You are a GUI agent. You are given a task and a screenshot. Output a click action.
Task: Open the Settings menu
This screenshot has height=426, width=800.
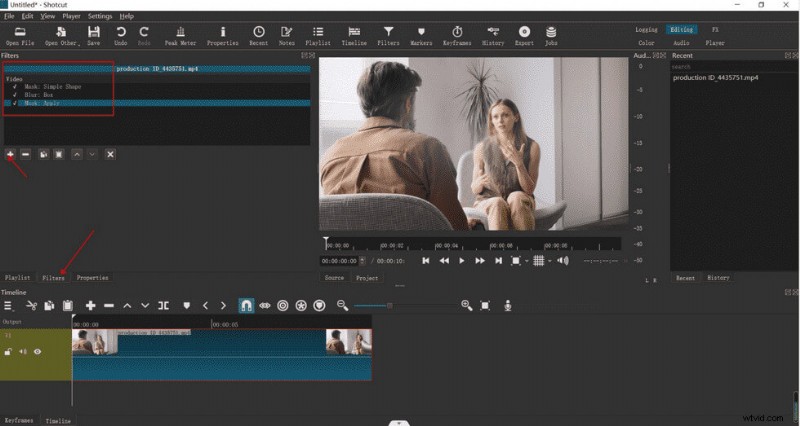tap(100, 16)
